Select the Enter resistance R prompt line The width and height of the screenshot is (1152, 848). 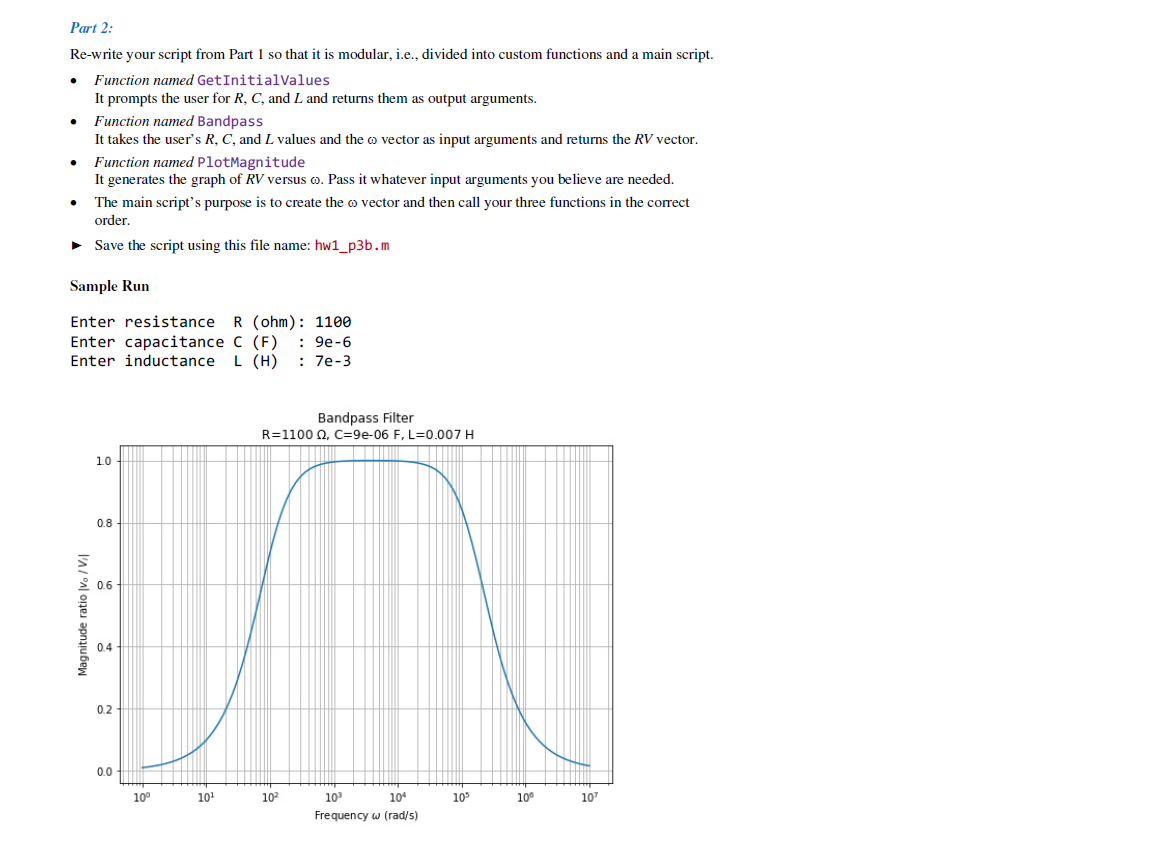(x=210, y=322)
